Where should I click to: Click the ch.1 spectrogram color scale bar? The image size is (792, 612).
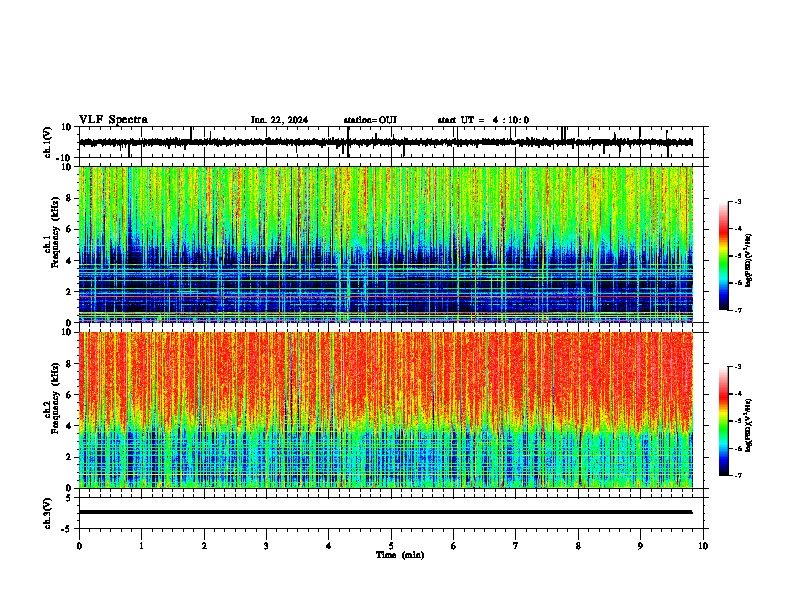[724, 256]
